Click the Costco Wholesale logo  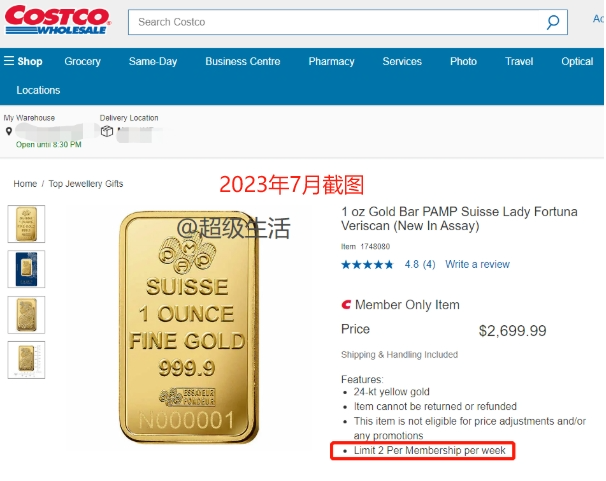coord(58,20)
